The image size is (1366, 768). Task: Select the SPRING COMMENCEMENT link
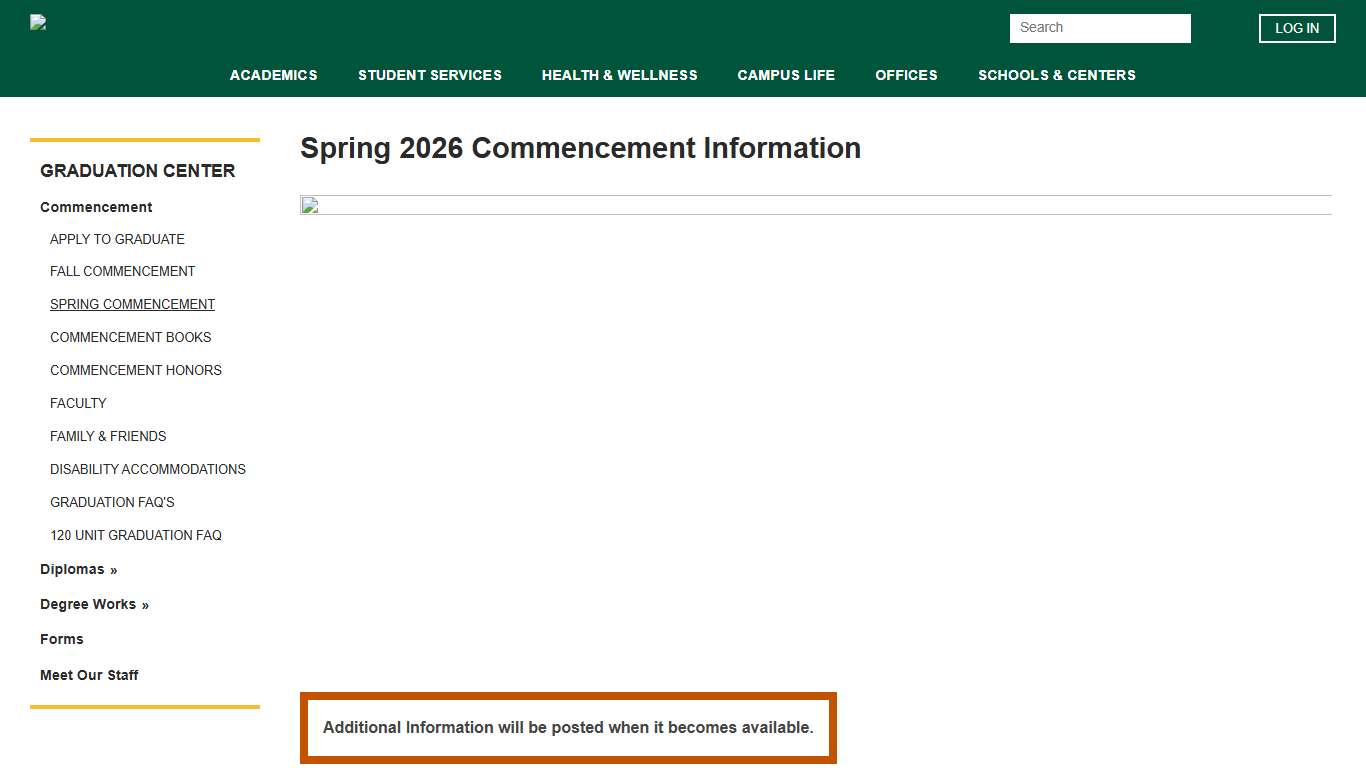click(x=132, y=304)
